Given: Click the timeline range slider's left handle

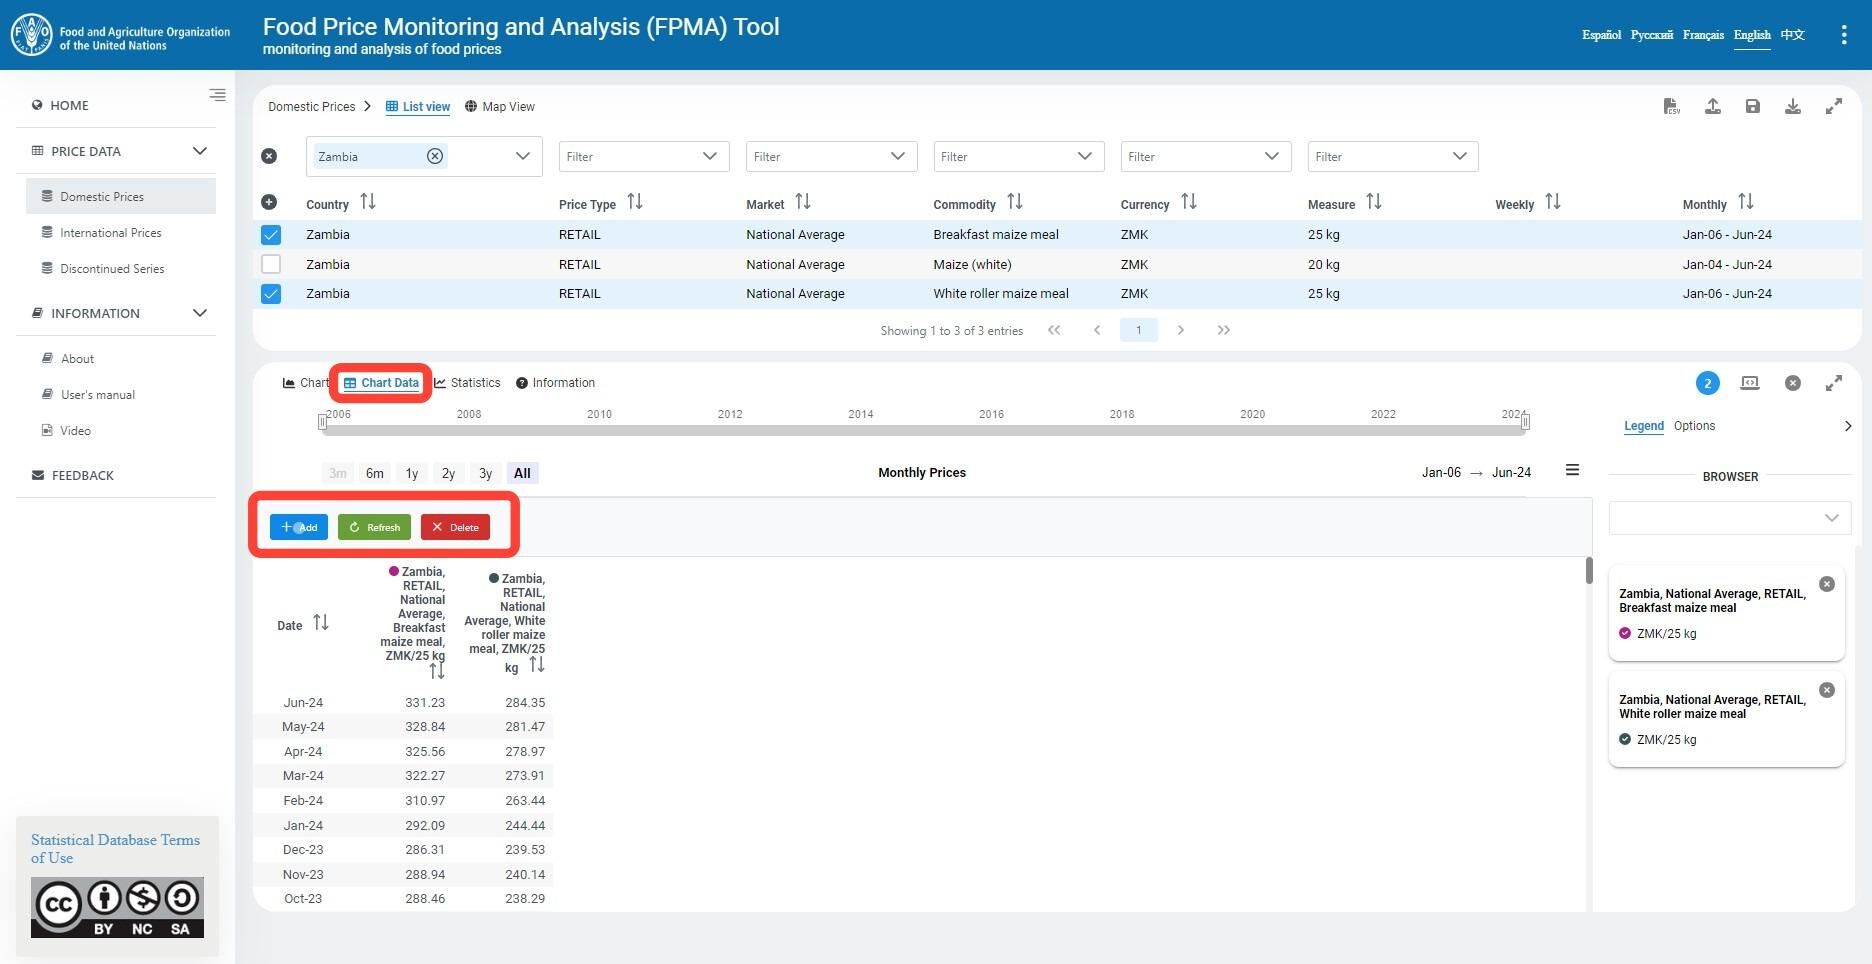Looking at the screenshot, I should 322,422.
